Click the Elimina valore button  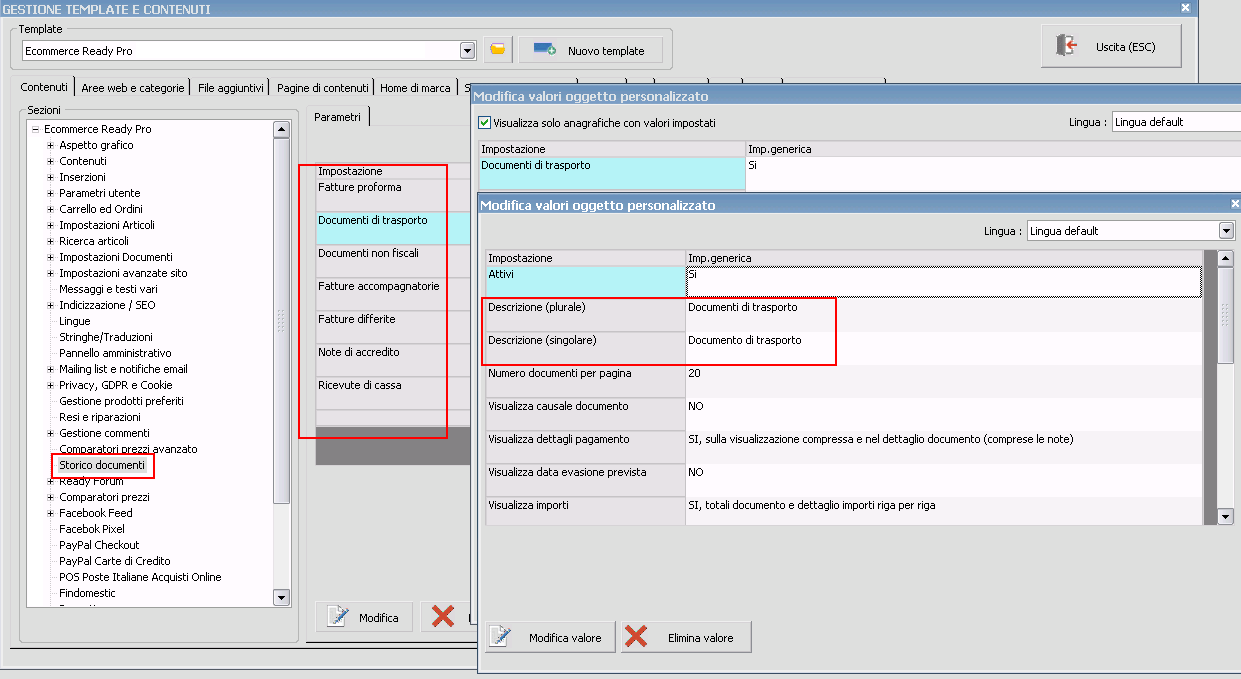[686, 637]
